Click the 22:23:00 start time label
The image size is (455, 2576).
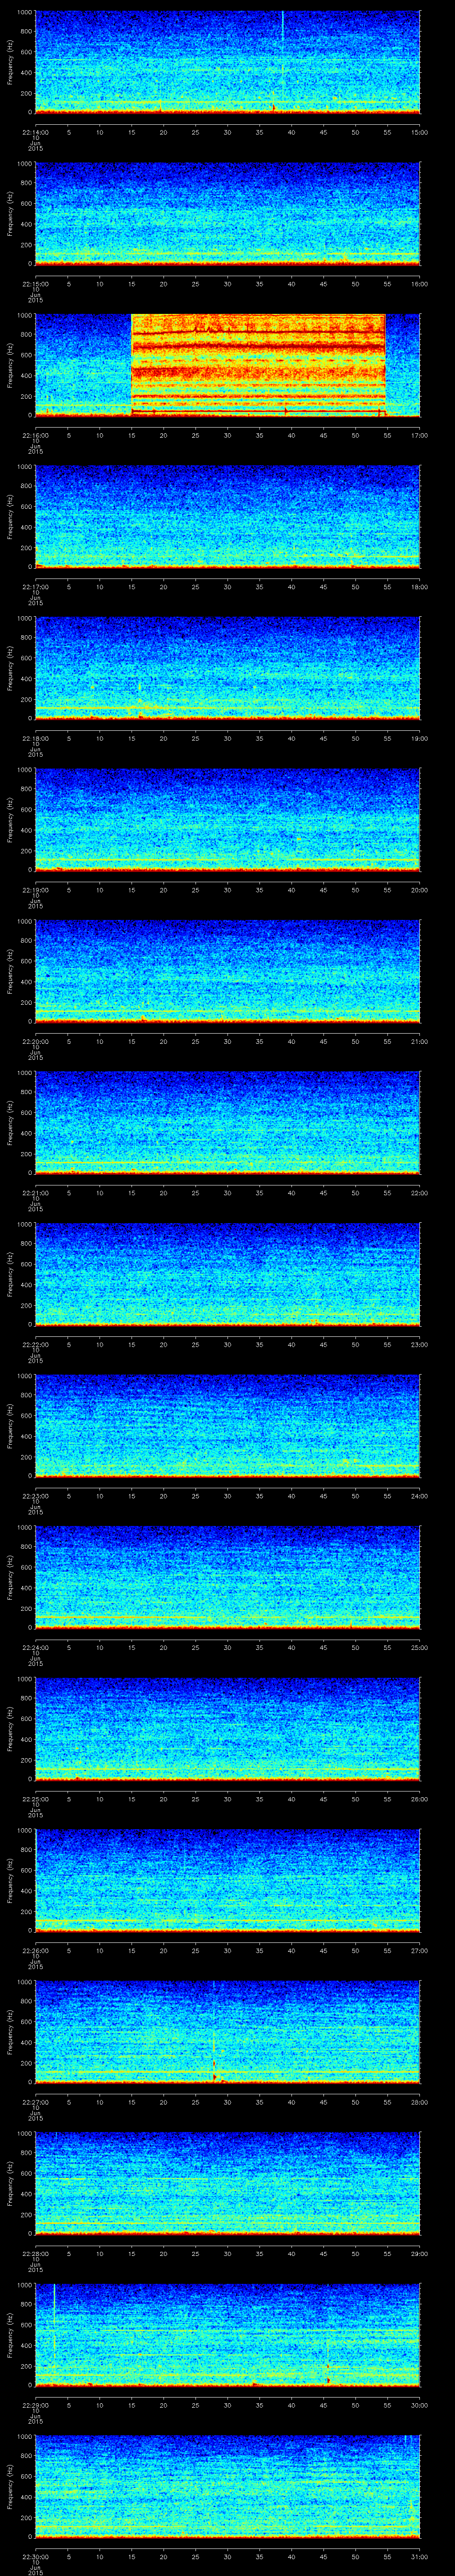click(x=35, y=1496)
